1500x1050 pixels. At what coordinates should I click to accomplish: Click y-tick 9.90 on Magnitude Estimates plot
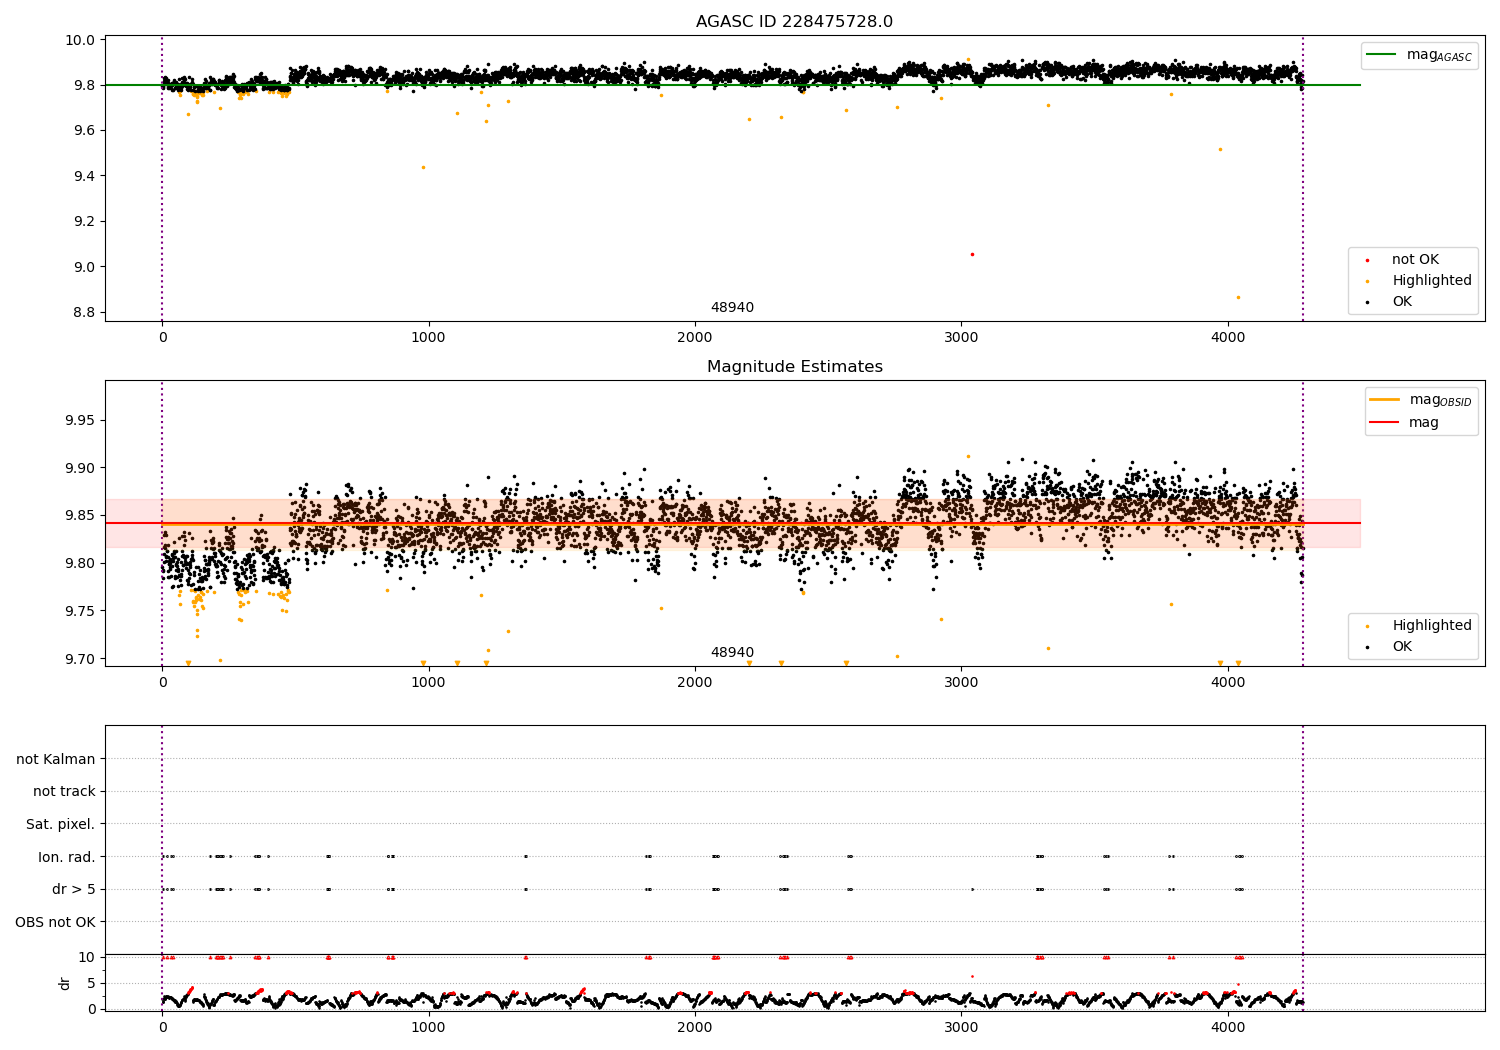81,468
